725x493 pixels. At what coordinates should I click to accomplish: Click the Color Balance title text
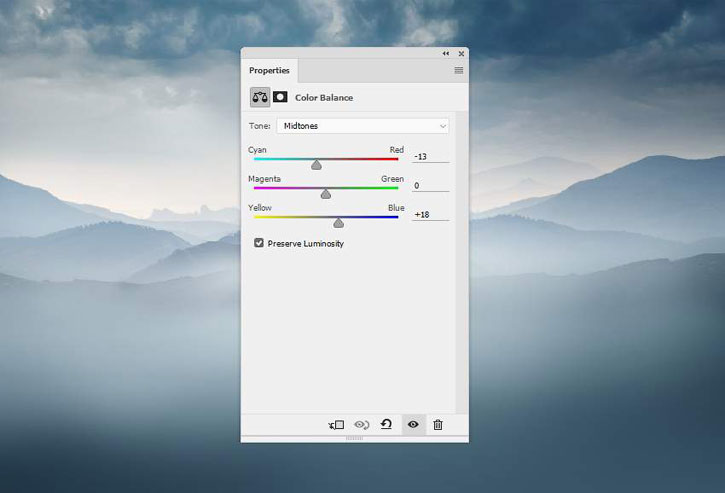click(324, 98)
